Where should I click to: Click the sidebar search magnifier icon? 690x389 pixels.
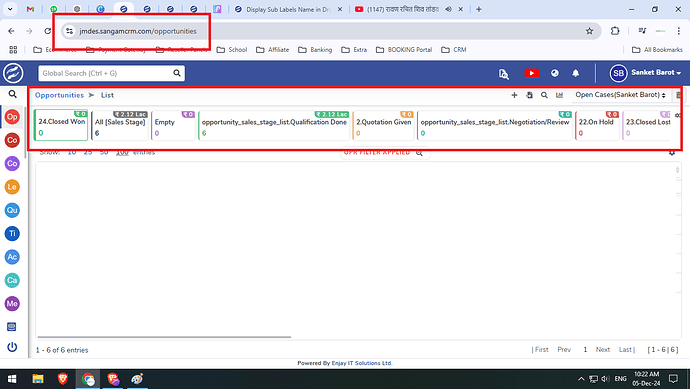[12, 94]
